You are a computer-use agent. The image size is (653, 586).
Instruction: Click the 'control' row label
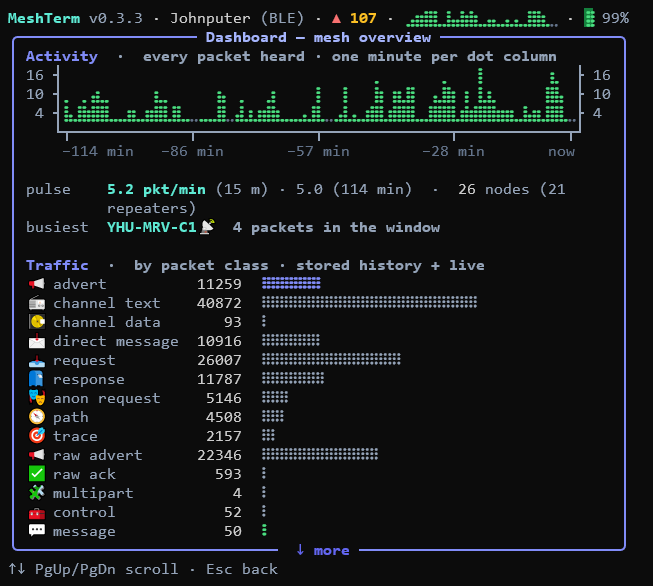(x=84, y=512)
